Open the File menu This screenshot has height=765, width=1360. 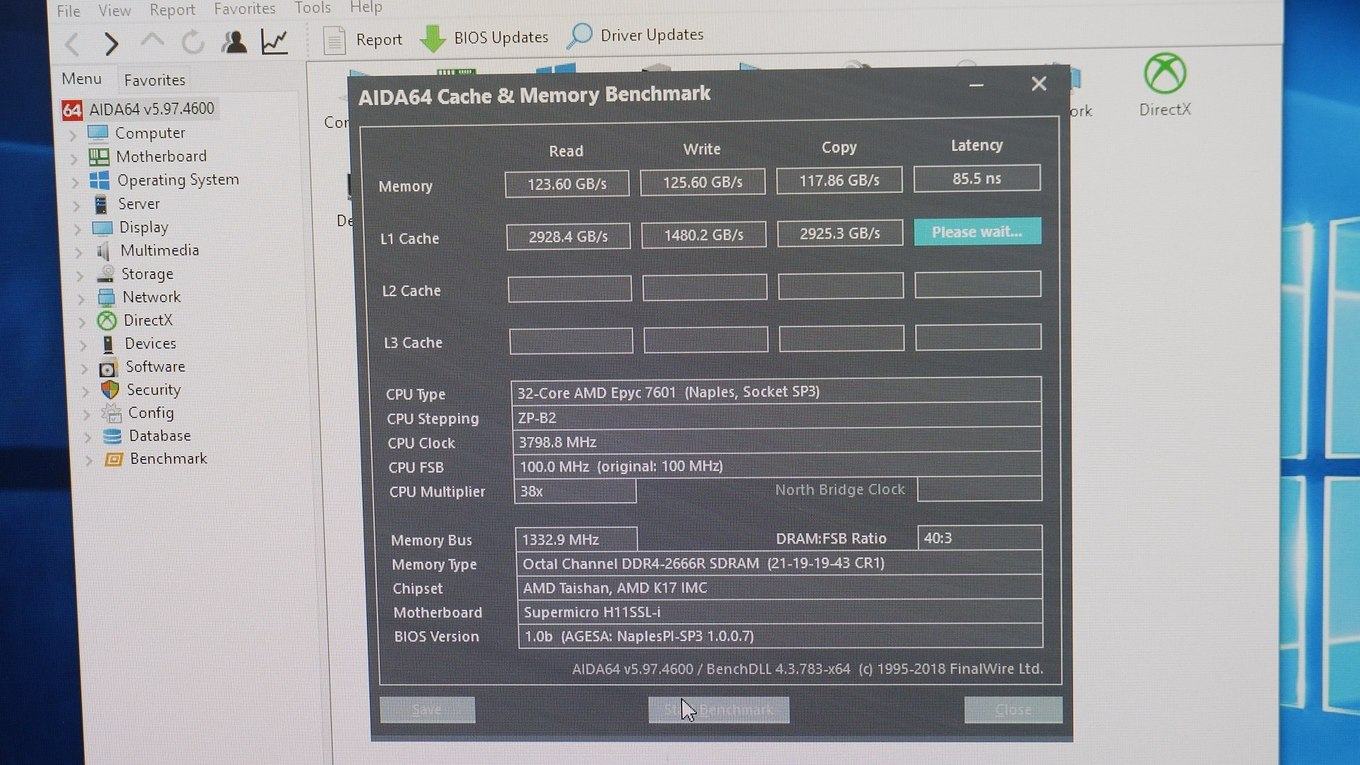[x=68, y=11]
